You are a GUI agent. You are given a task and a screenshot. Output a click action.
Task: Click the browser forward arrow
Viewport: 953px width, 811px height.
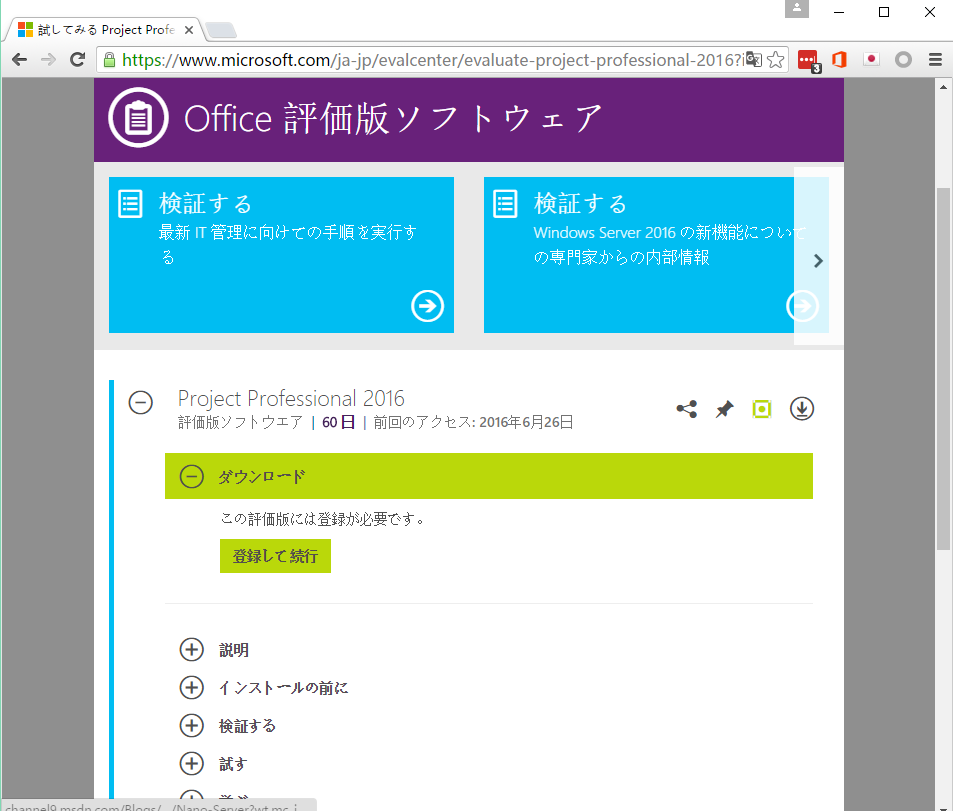click(x=48, y=60)
